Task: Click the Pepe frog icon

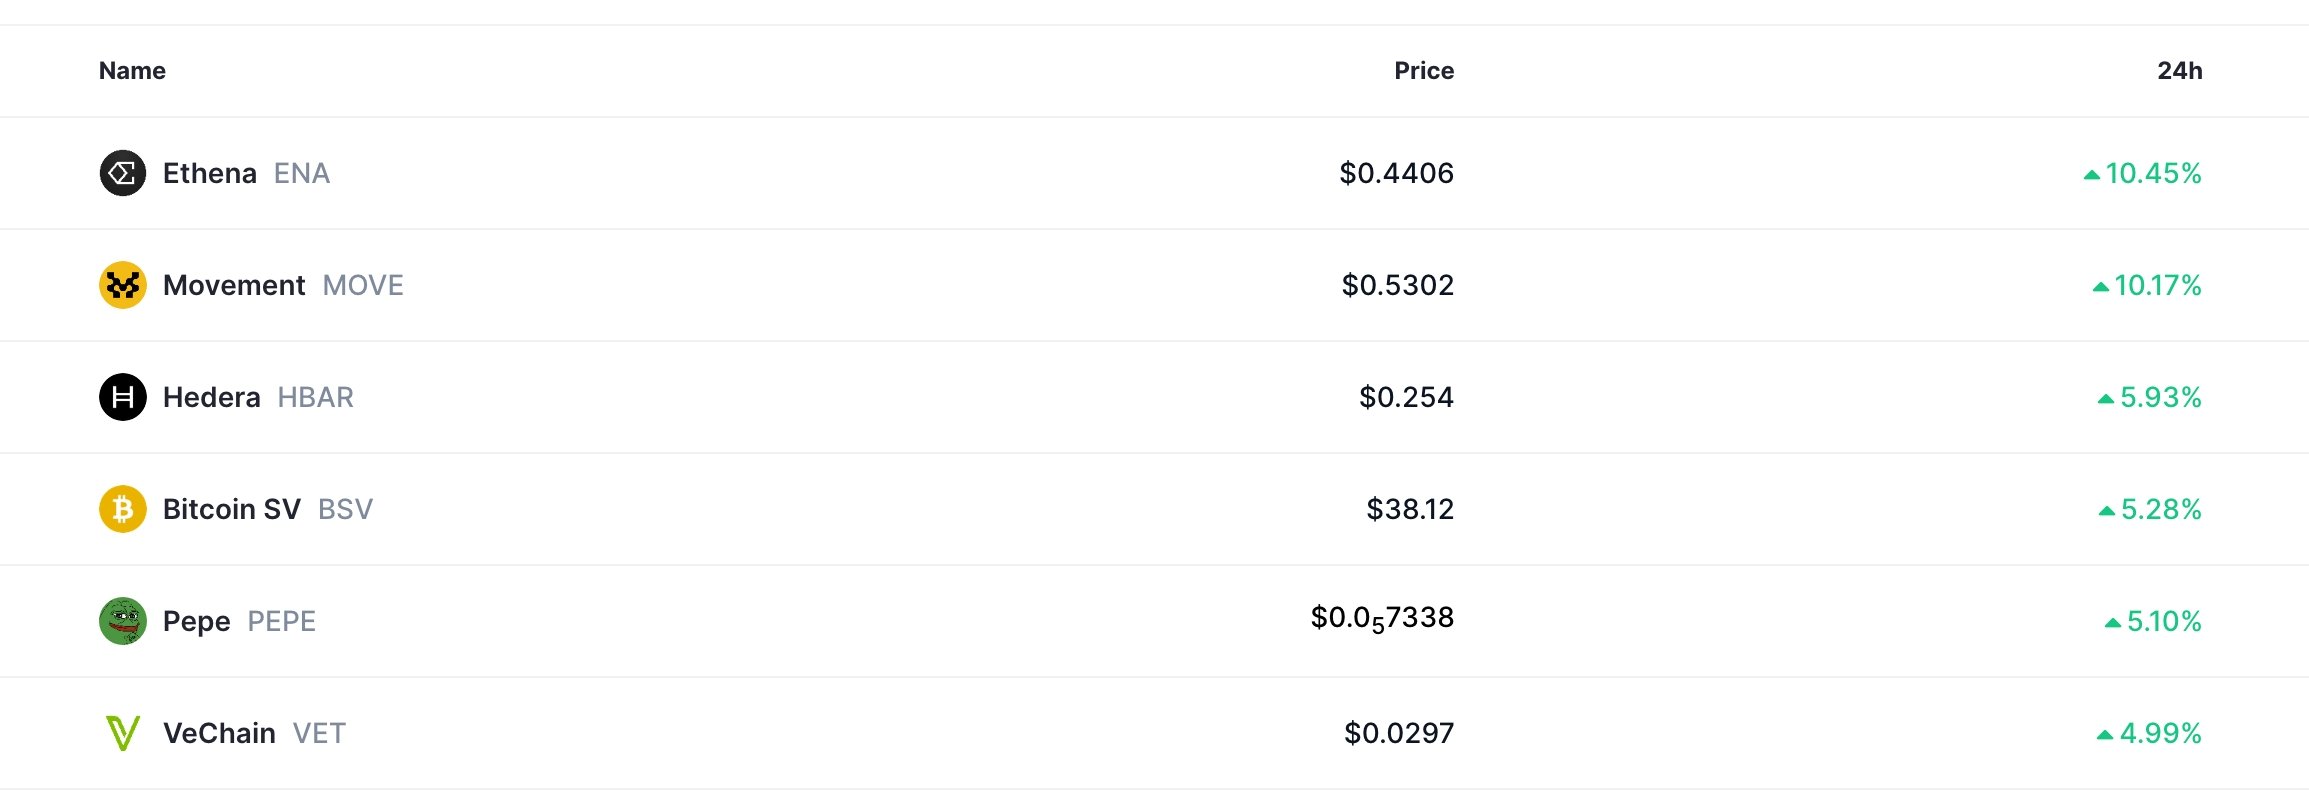Action: (x=123, y=621)
